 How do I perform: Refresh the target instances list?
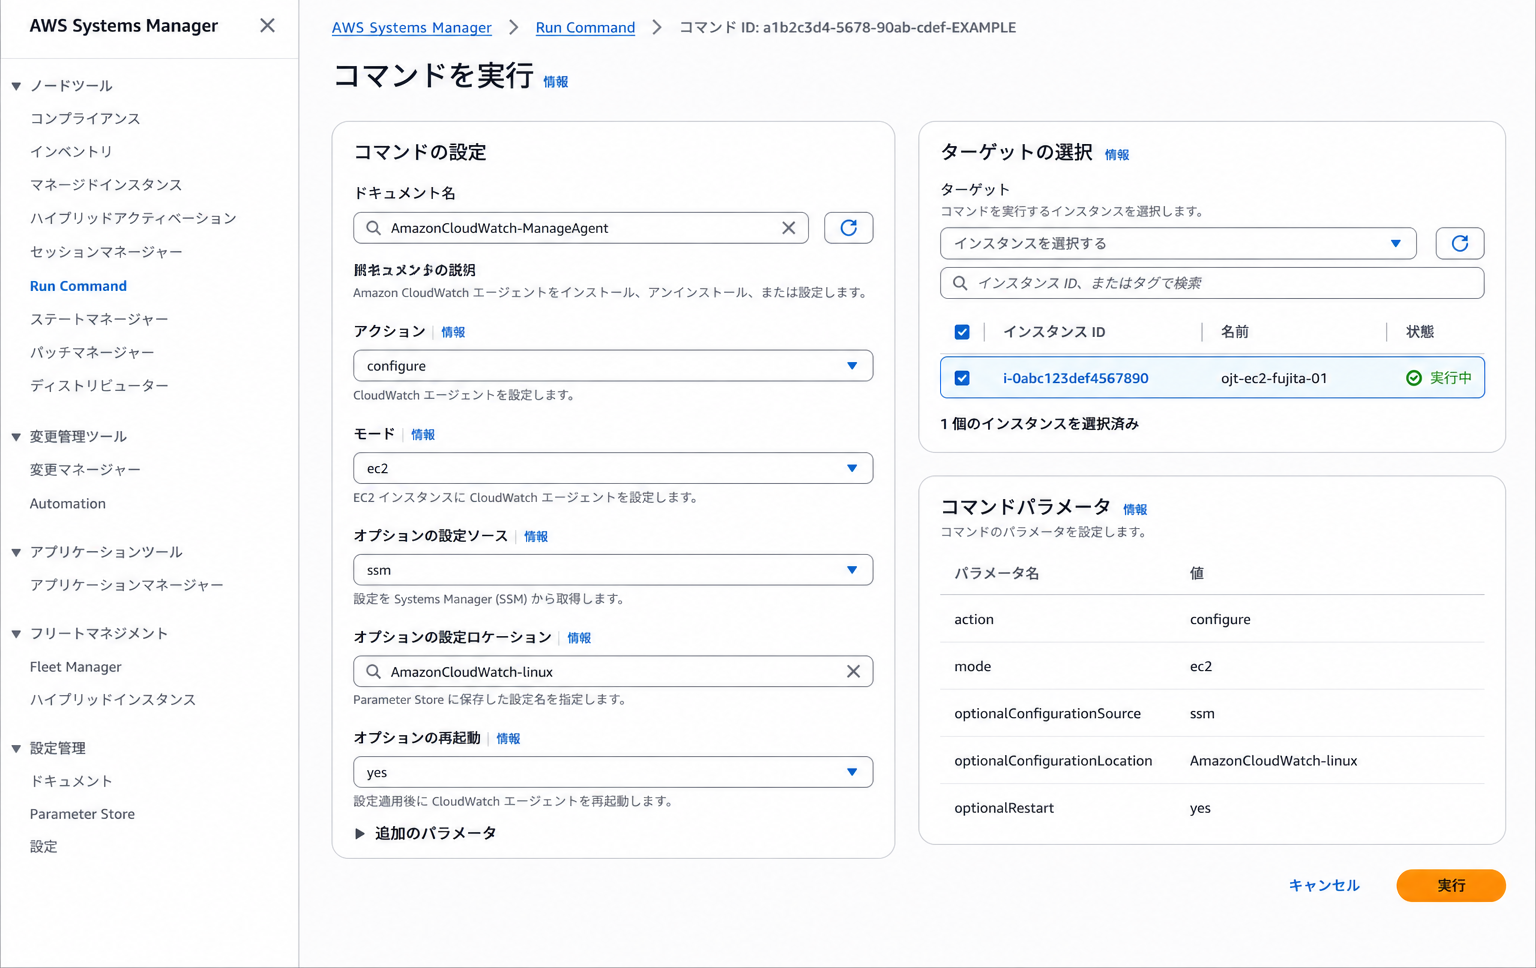click(x=1460, y=243)
